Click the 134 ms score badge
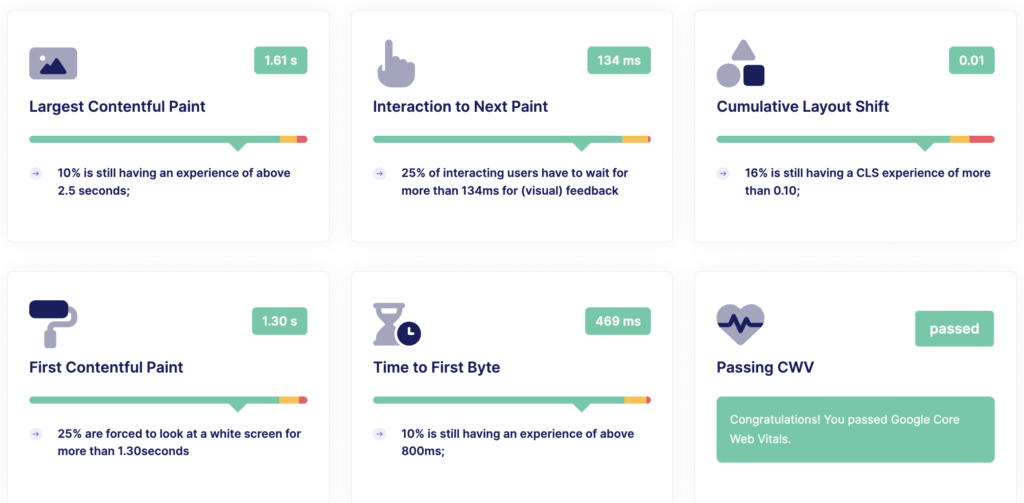1024x503 pixels. [619, 61]
